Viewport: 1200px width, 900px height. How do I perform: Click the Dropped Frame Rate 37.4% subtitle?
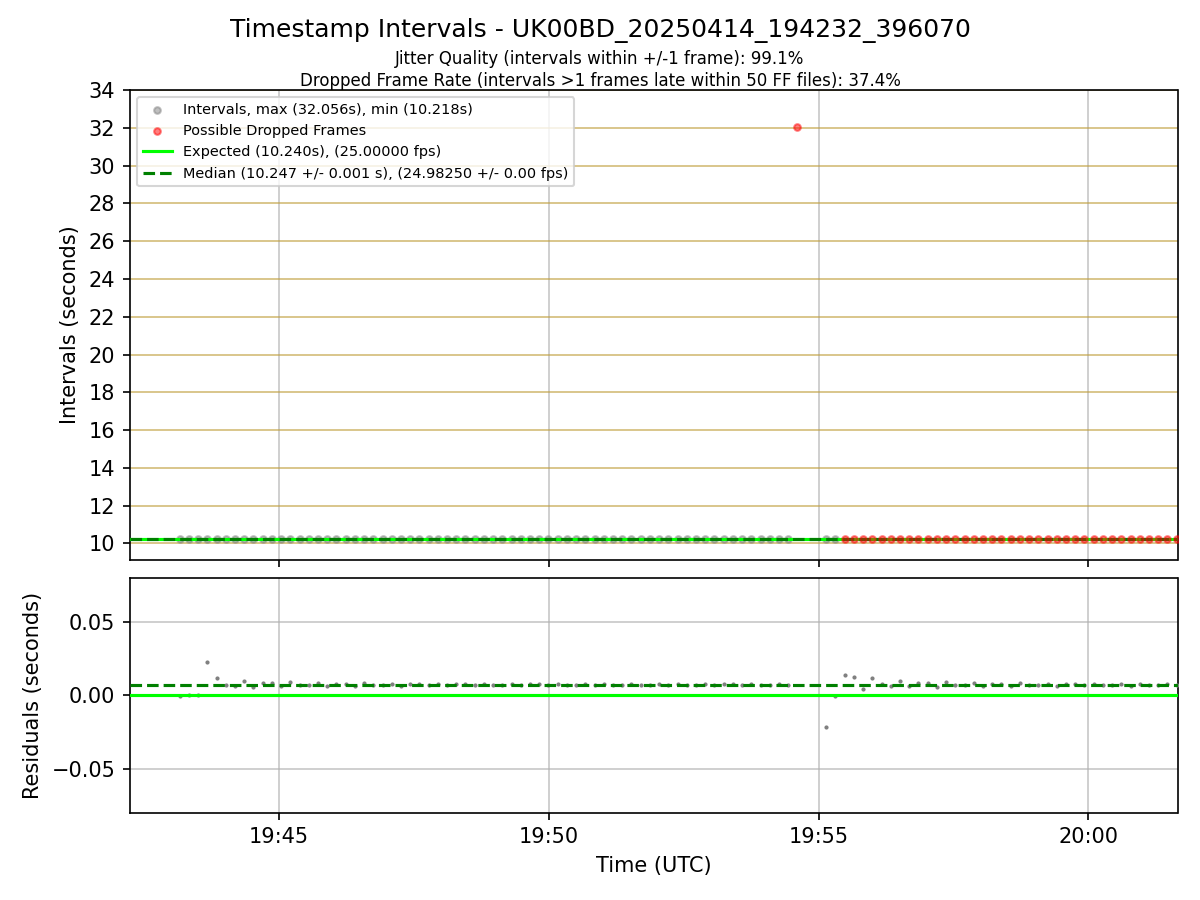tap(600, 80)
